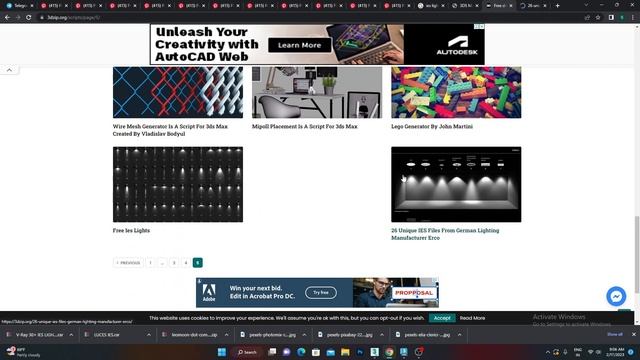Open Microsoft Store from taskbar
Viewport: 640px width, 360px height.
pyautogui.click(x=316, y=352)
